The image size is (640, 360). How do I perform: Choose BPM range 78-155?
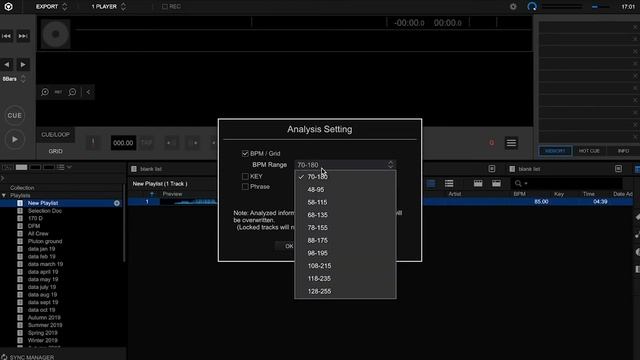pos(345,228)
